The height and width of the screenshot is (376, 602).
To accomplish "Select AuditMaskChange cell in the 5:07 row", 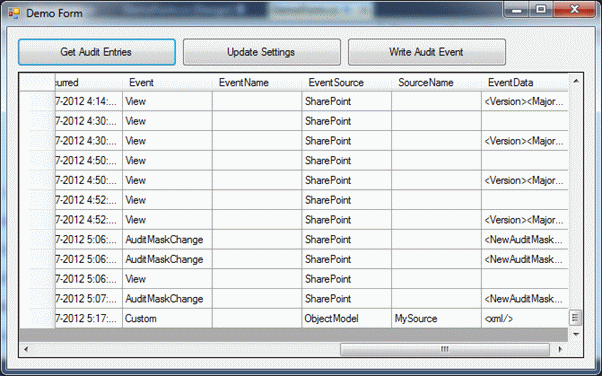I will coord(167,299).
